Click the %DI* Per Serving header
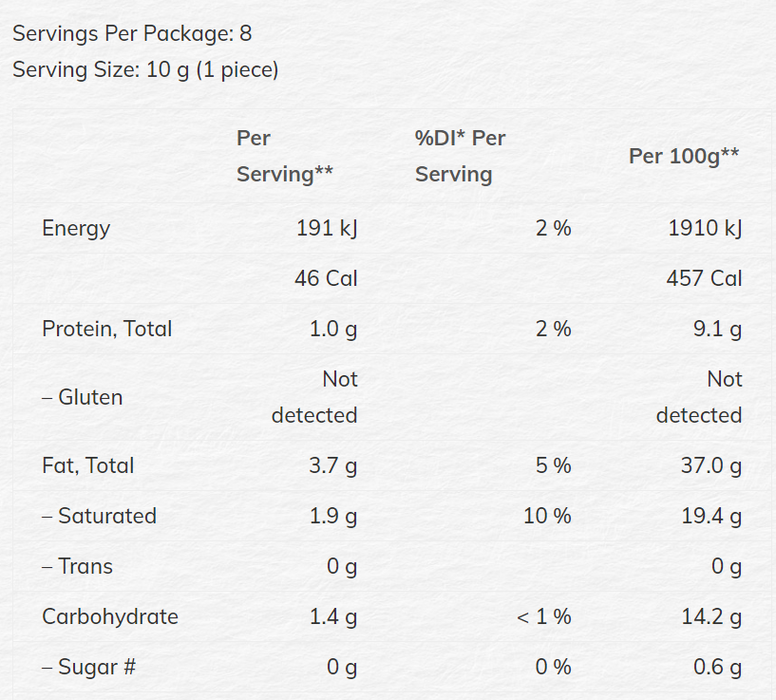This screenshot has width=776, height=700. (460, 156)
